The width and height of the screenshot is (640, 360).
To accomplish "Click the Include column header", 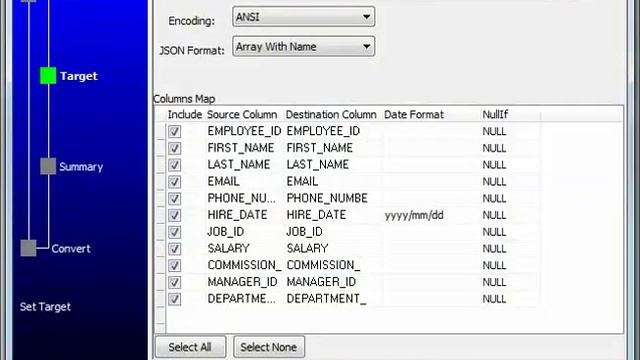I will point(185,114).
